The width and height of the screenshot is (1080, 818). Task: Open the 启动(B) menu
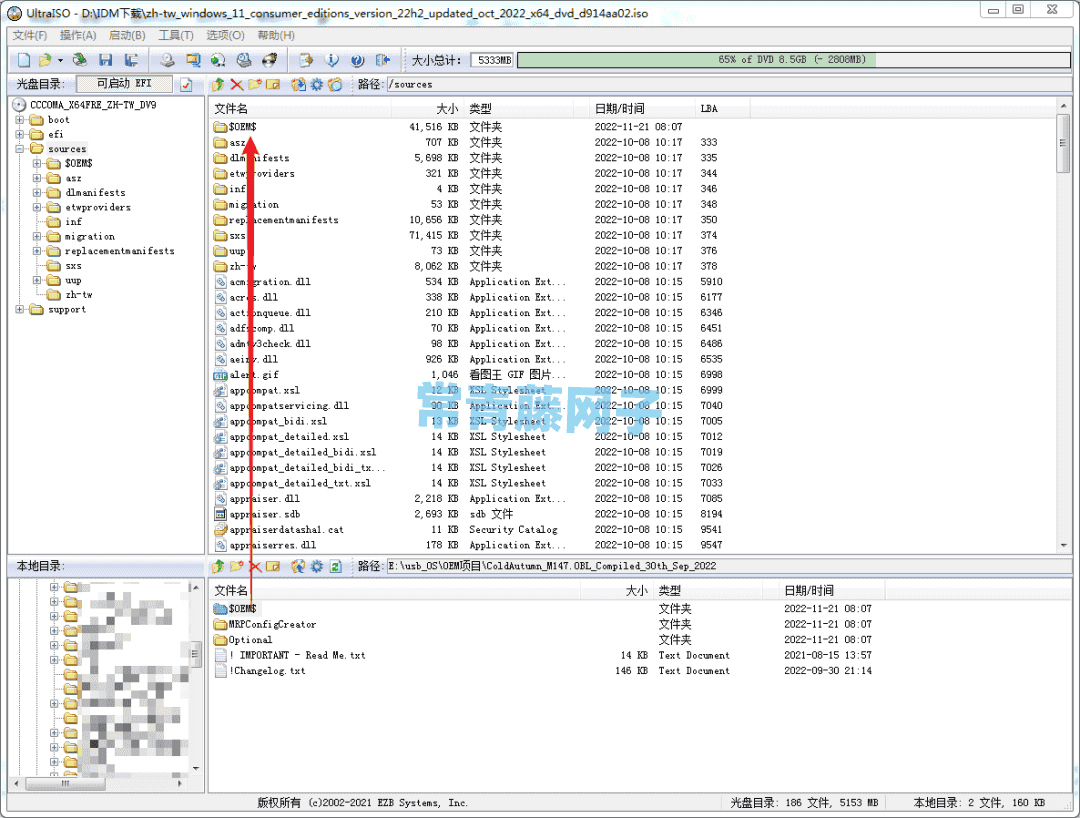(127, 35)
